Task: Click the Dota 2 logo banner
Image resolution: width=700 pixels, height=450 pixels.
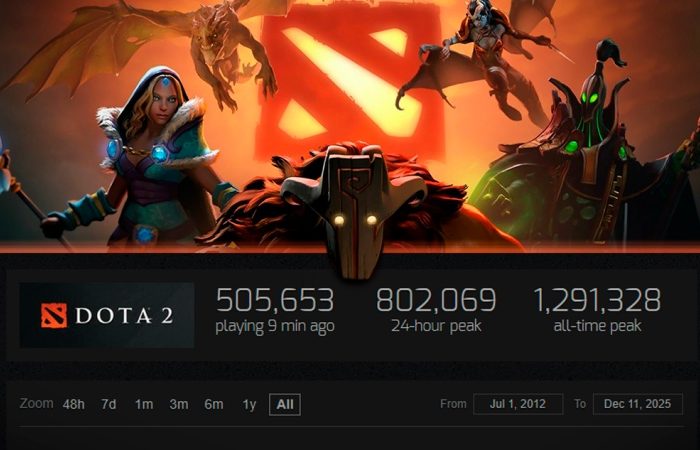Action: (x=107, y=315)
